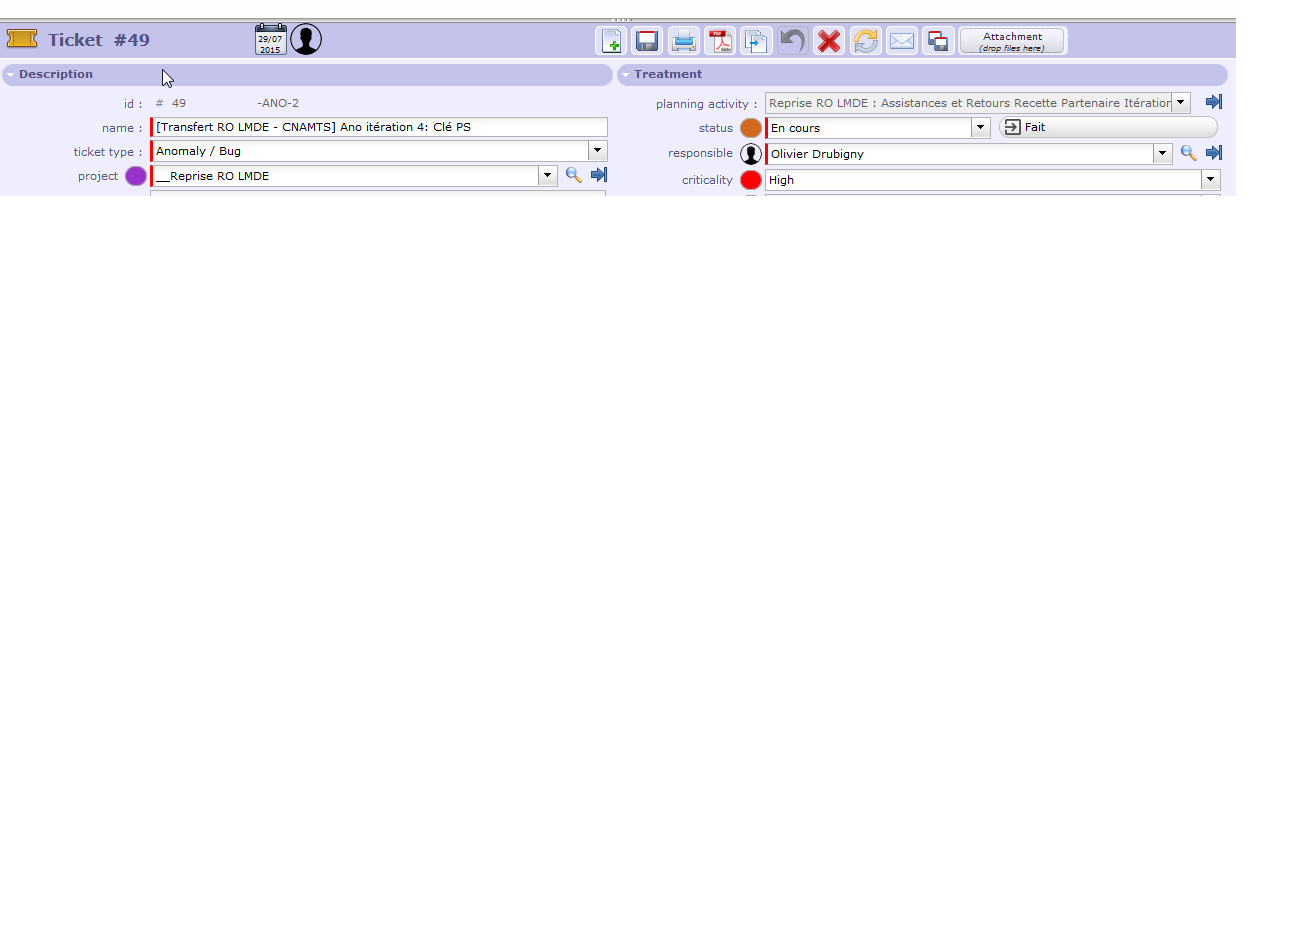Search for a responsible with the magnifier
This screenshot has width=1292, height=940.
pos(1189,153)
